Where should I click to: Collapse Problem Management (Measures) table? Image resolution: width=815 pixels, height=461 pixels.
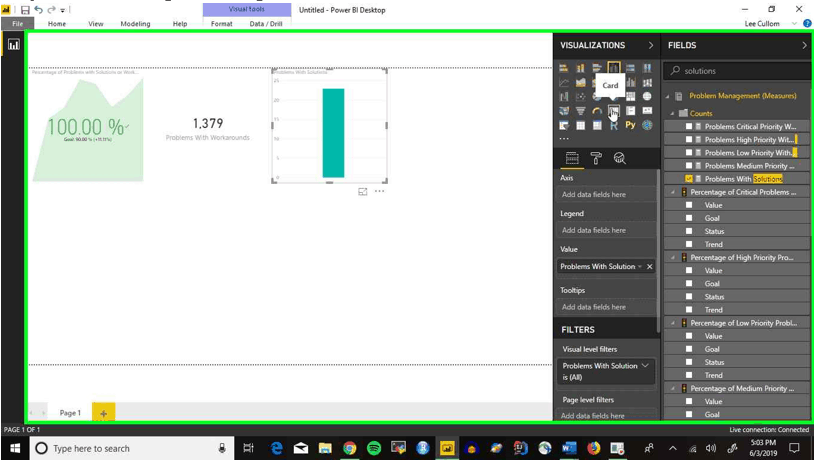pyautogui.click(x=668, y=96)
